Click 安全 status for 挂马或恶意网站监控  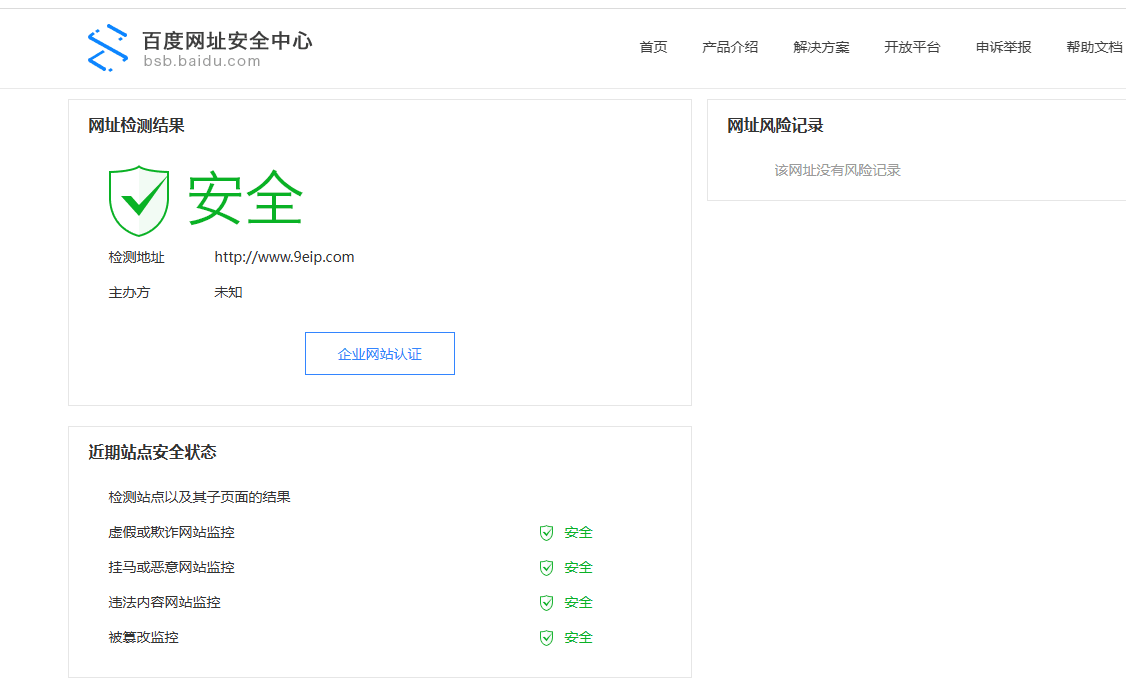pyautogui.click(x=578, y=568)
